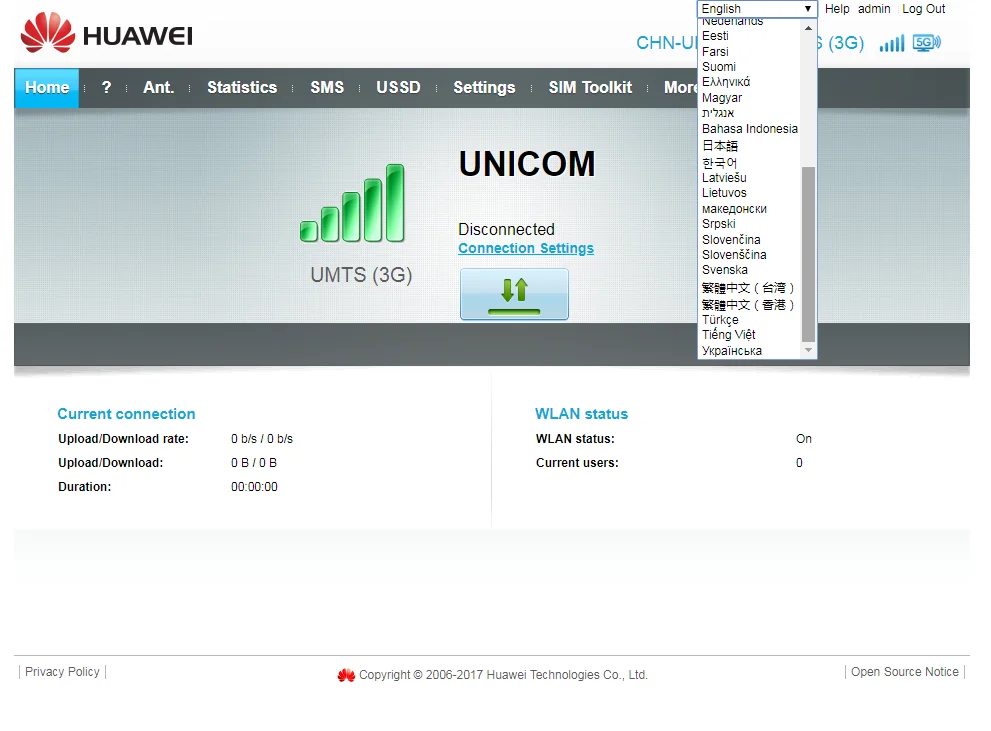The image size is (991, 731).
Task: Choose Suomi in the language list
Action: [749, 67]
